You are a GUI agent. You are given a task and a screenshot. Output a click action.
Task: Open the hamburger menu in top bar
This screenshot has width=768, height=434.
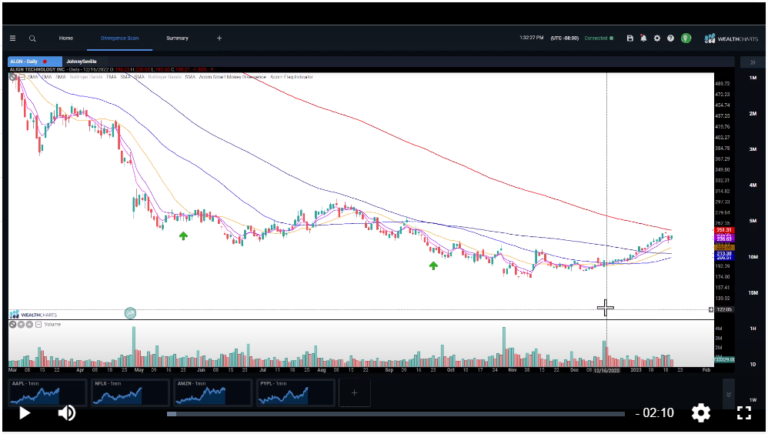(x=13, y=38)
